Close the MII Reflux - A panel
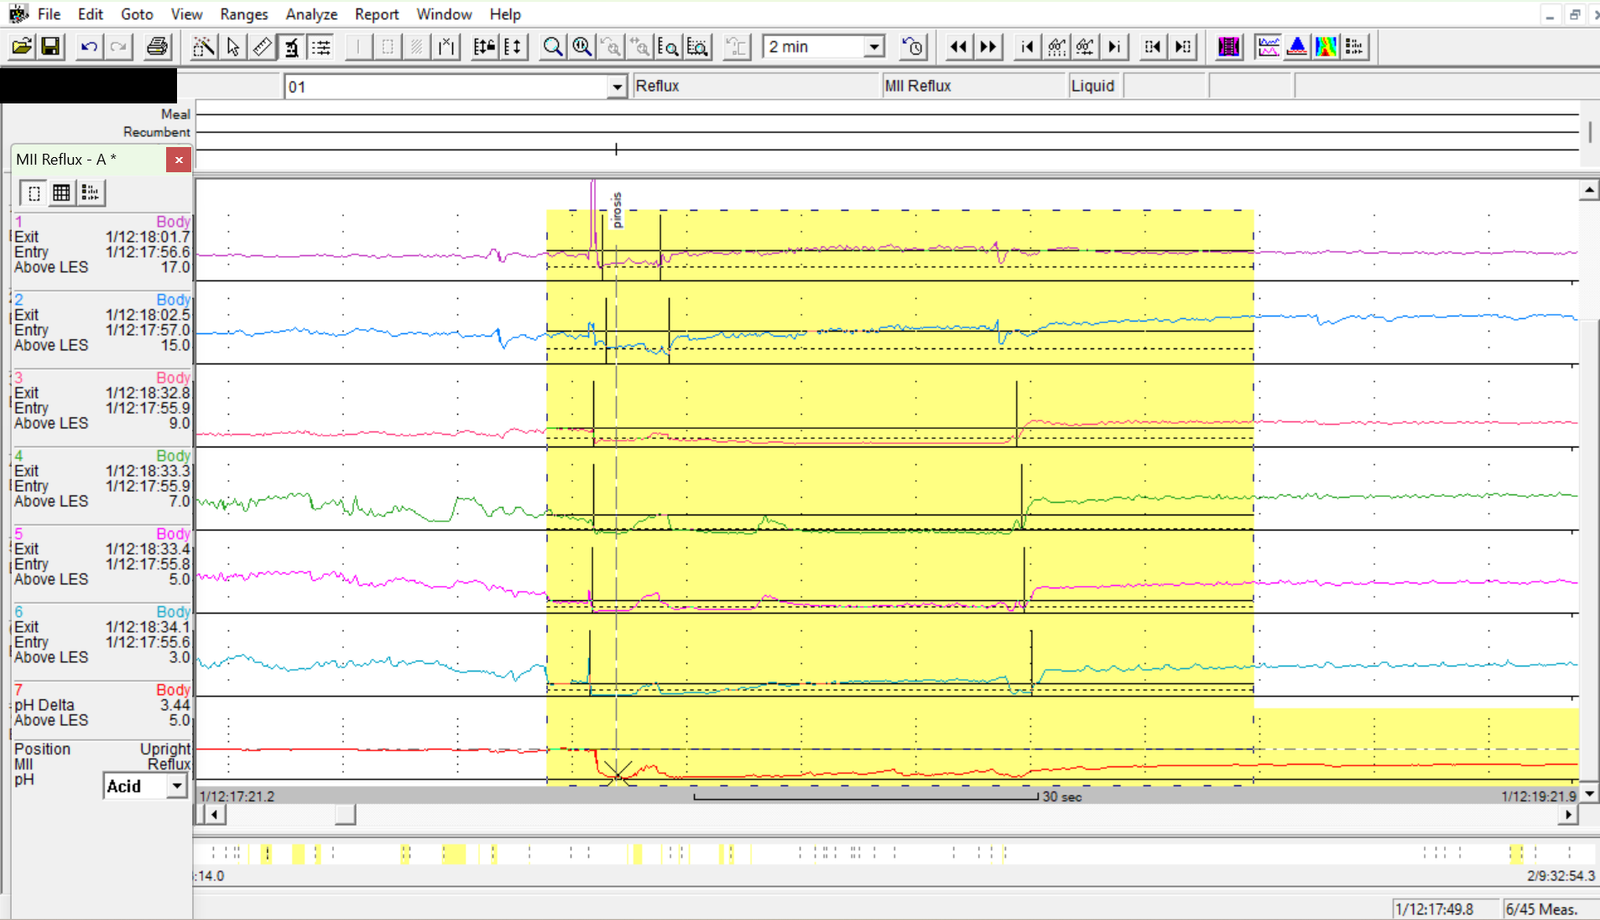Viewport: 1600px width, 920px height. [178, 160]
